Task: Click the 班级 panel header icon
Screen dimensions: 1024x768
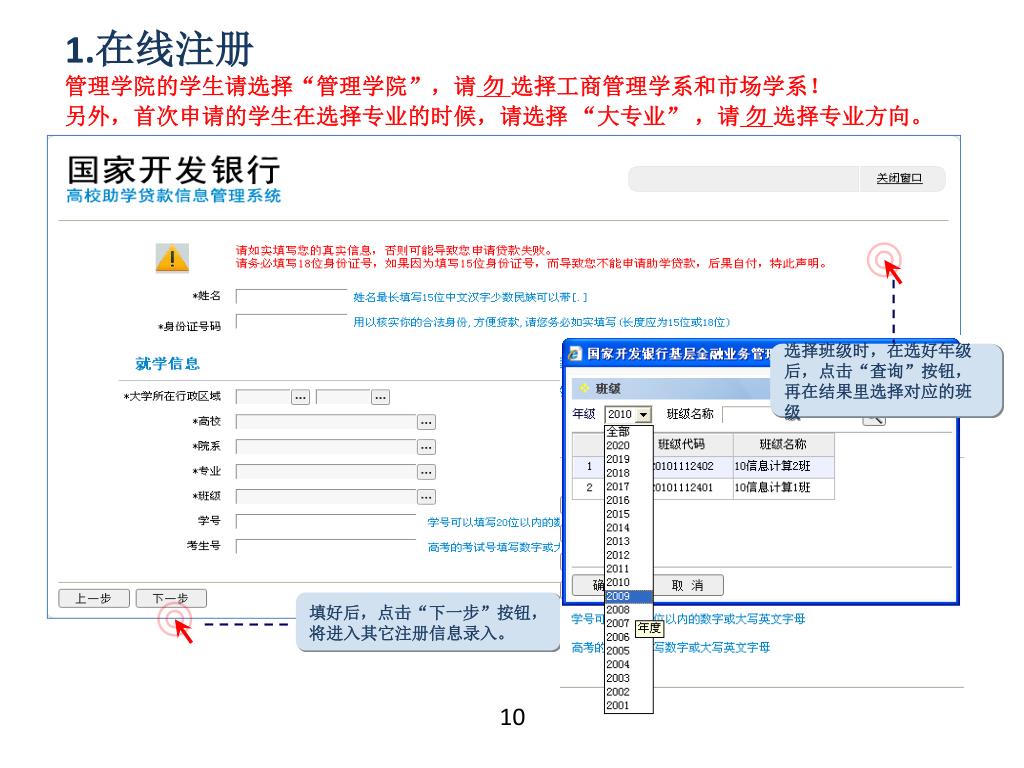Action: (x=584, y=389)
